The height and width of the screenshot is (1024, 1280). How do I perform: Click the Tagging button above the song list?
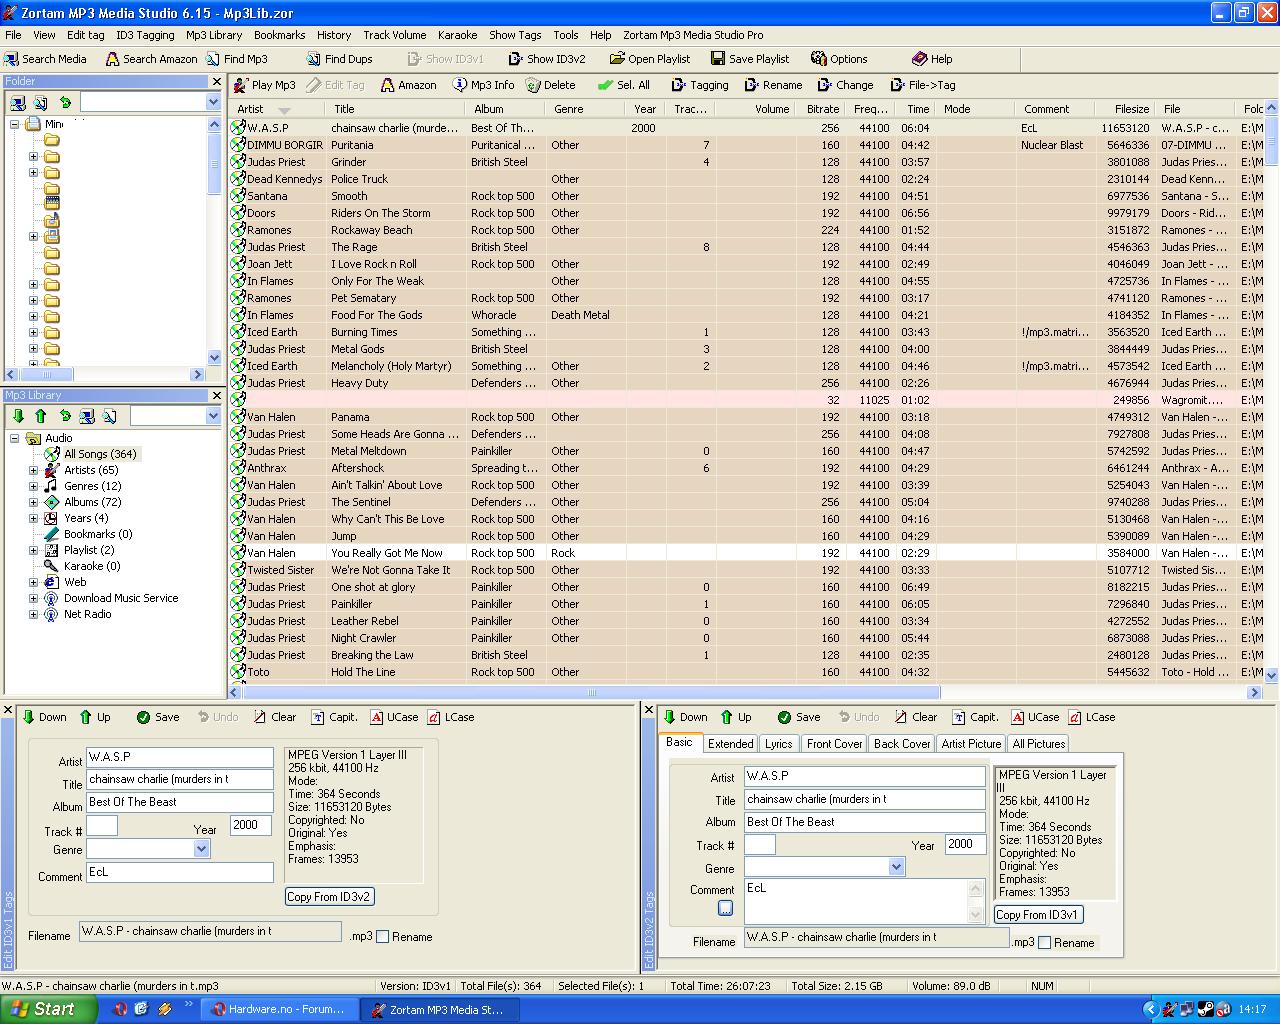[700, 85]
